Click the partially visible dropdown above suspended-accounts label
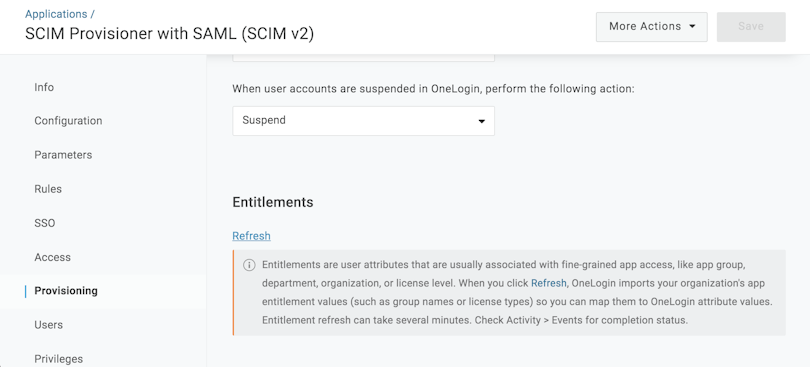 coord(363,57)
